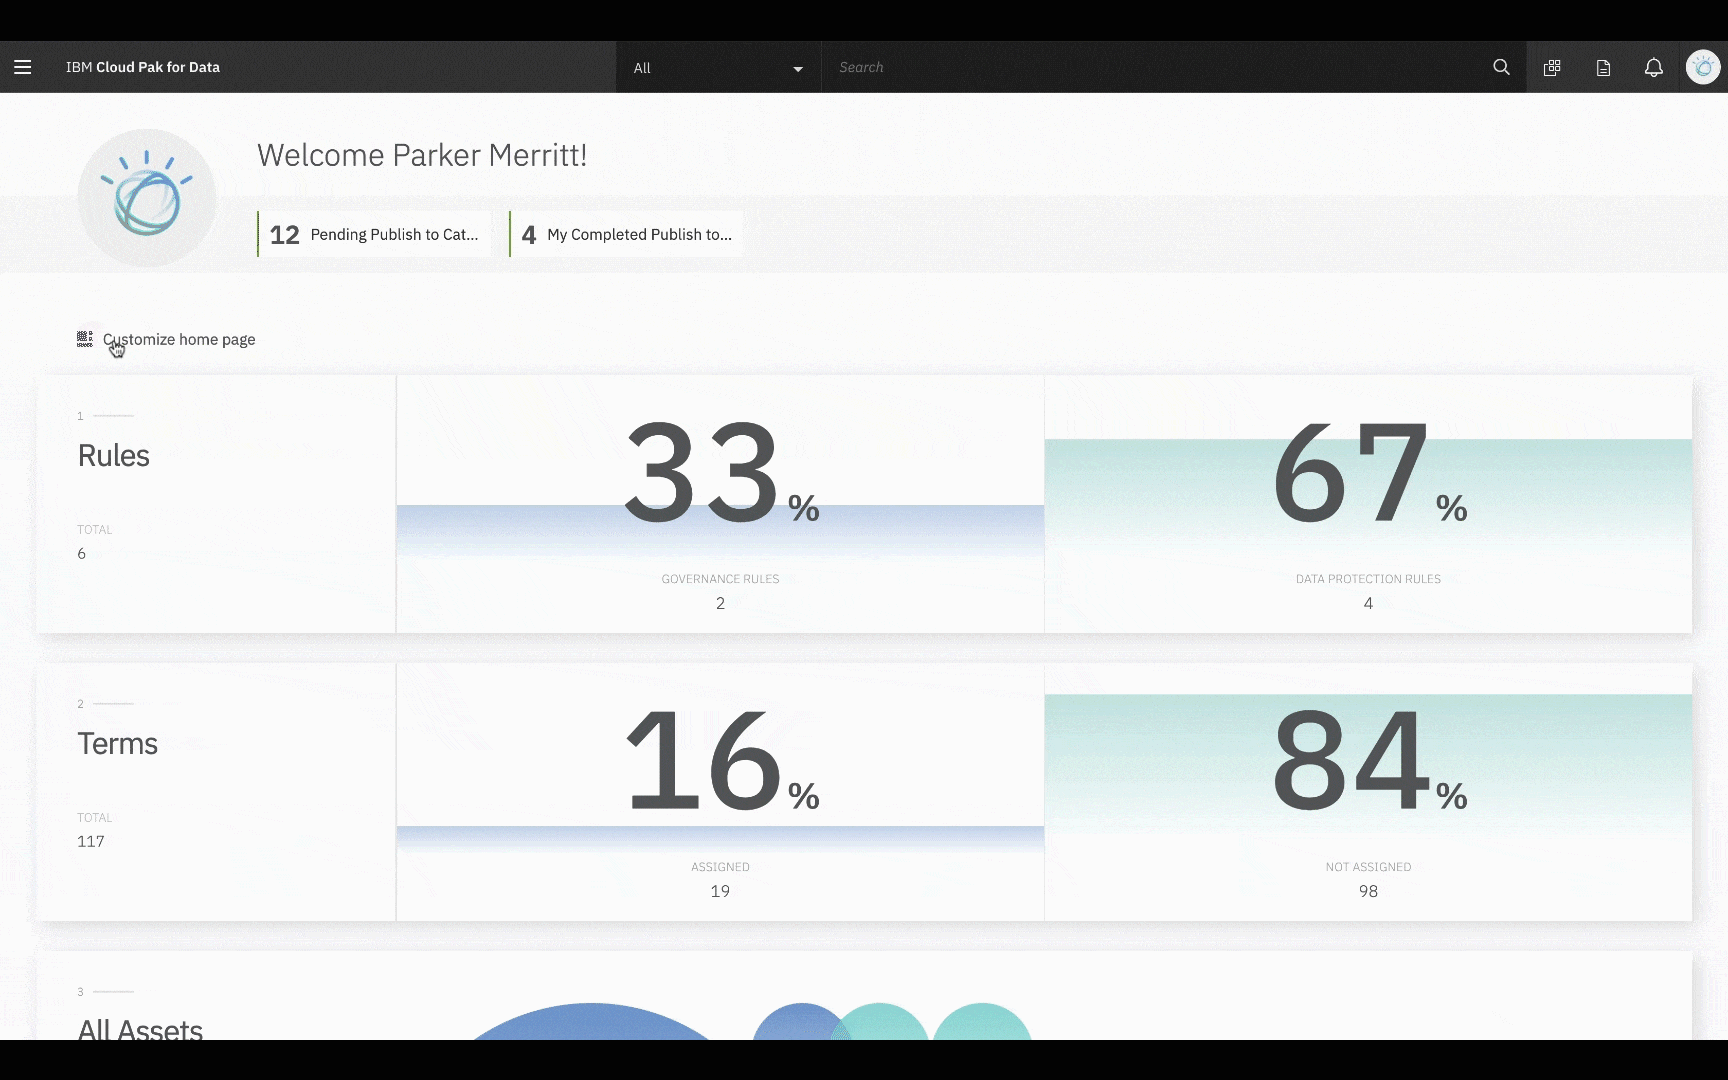The height and width of the screenshot is (1080, 1728).
Task: Open the notifications bell
Action: point(1654,67)
